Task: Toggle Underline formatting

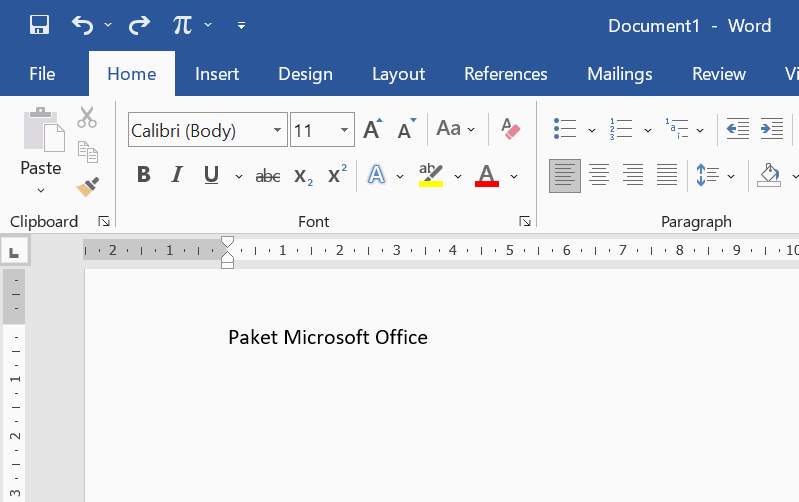Action: [211, 175]
